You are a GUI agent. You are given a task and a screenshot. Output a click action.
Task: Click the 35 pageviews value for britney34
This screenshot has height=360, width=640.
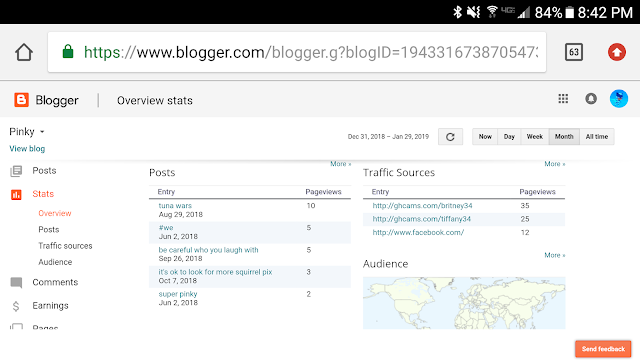coord(525,206)
